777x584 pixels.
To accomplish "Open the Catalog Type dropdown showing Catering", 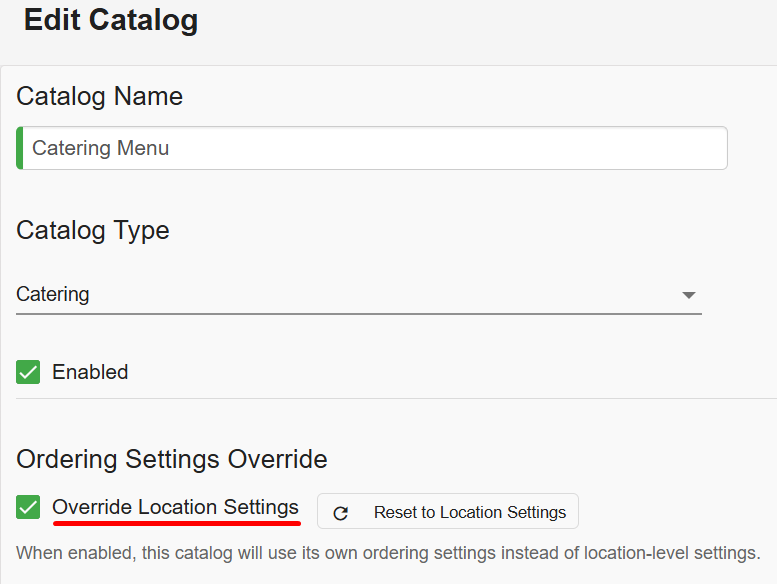I will [359, 295].
